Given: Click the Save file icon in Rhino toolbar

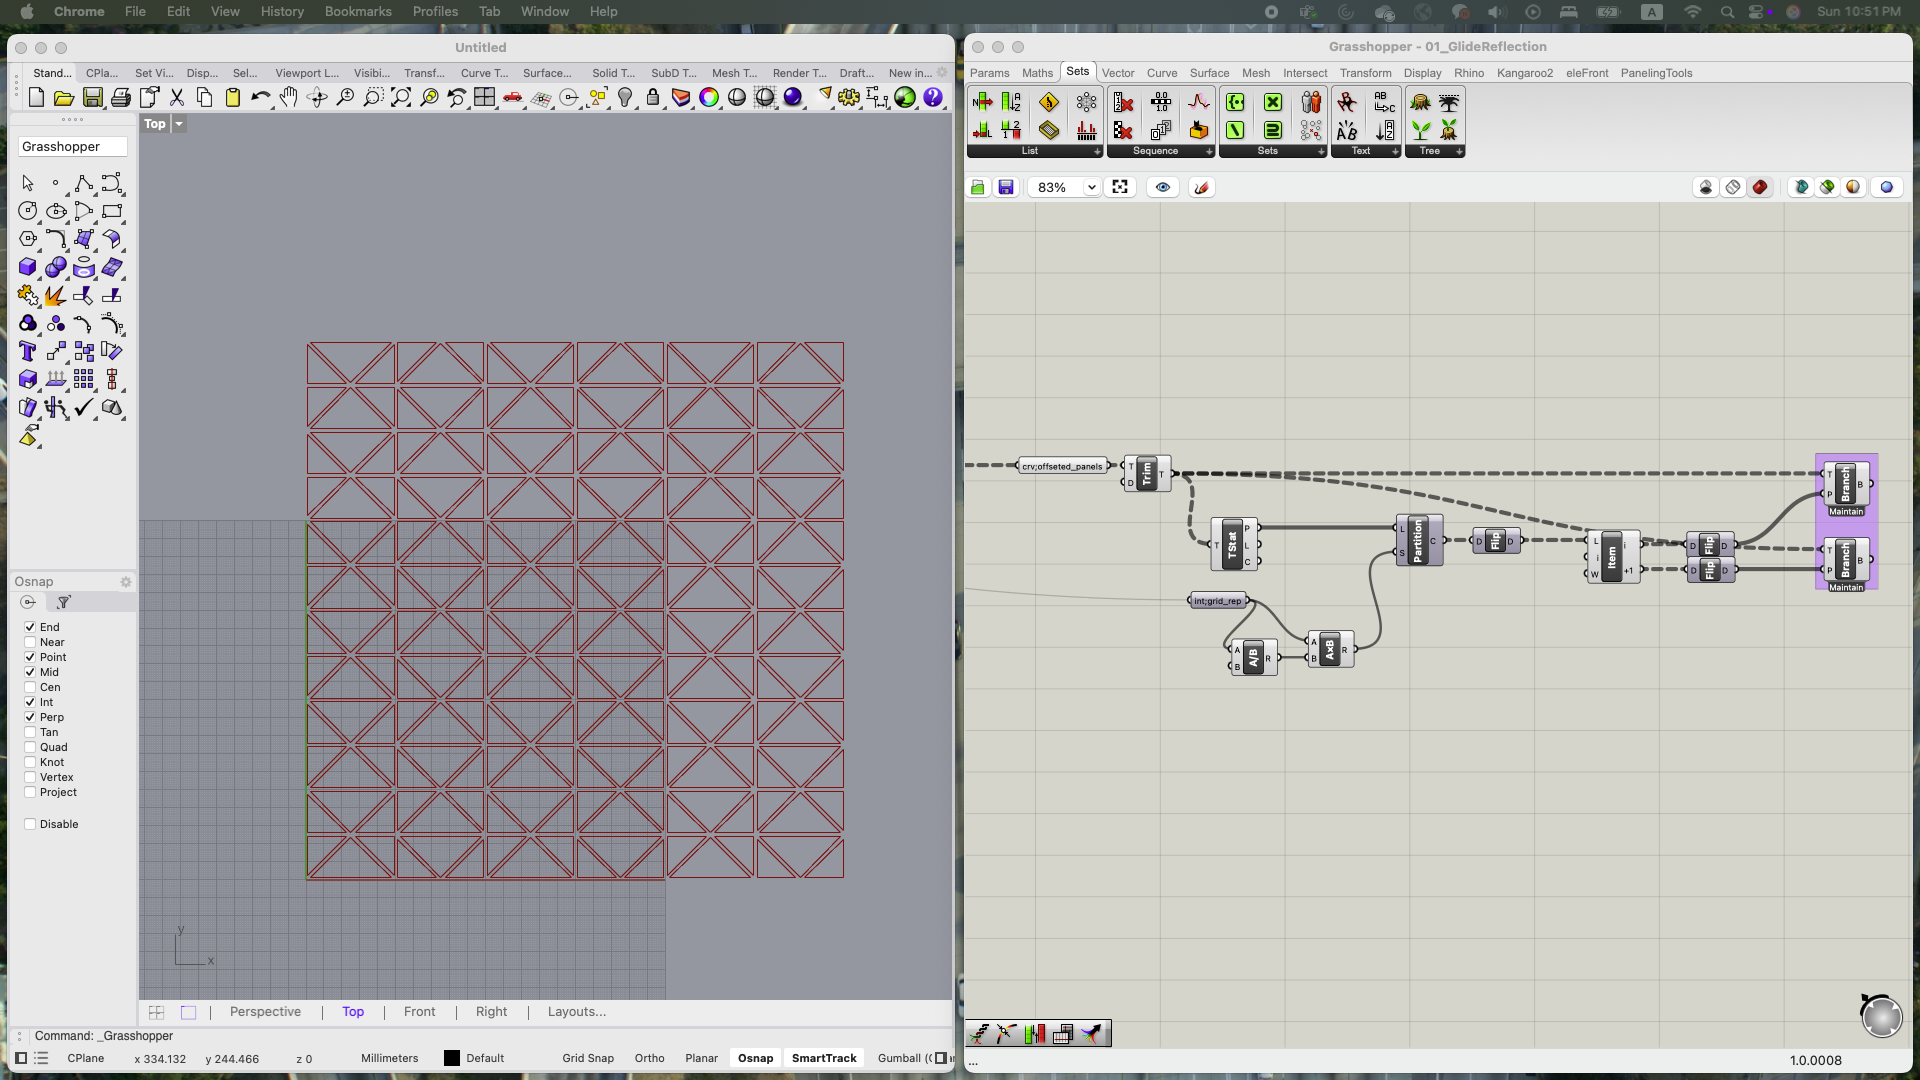Looking at the screenshot, I should pos(93,97).
